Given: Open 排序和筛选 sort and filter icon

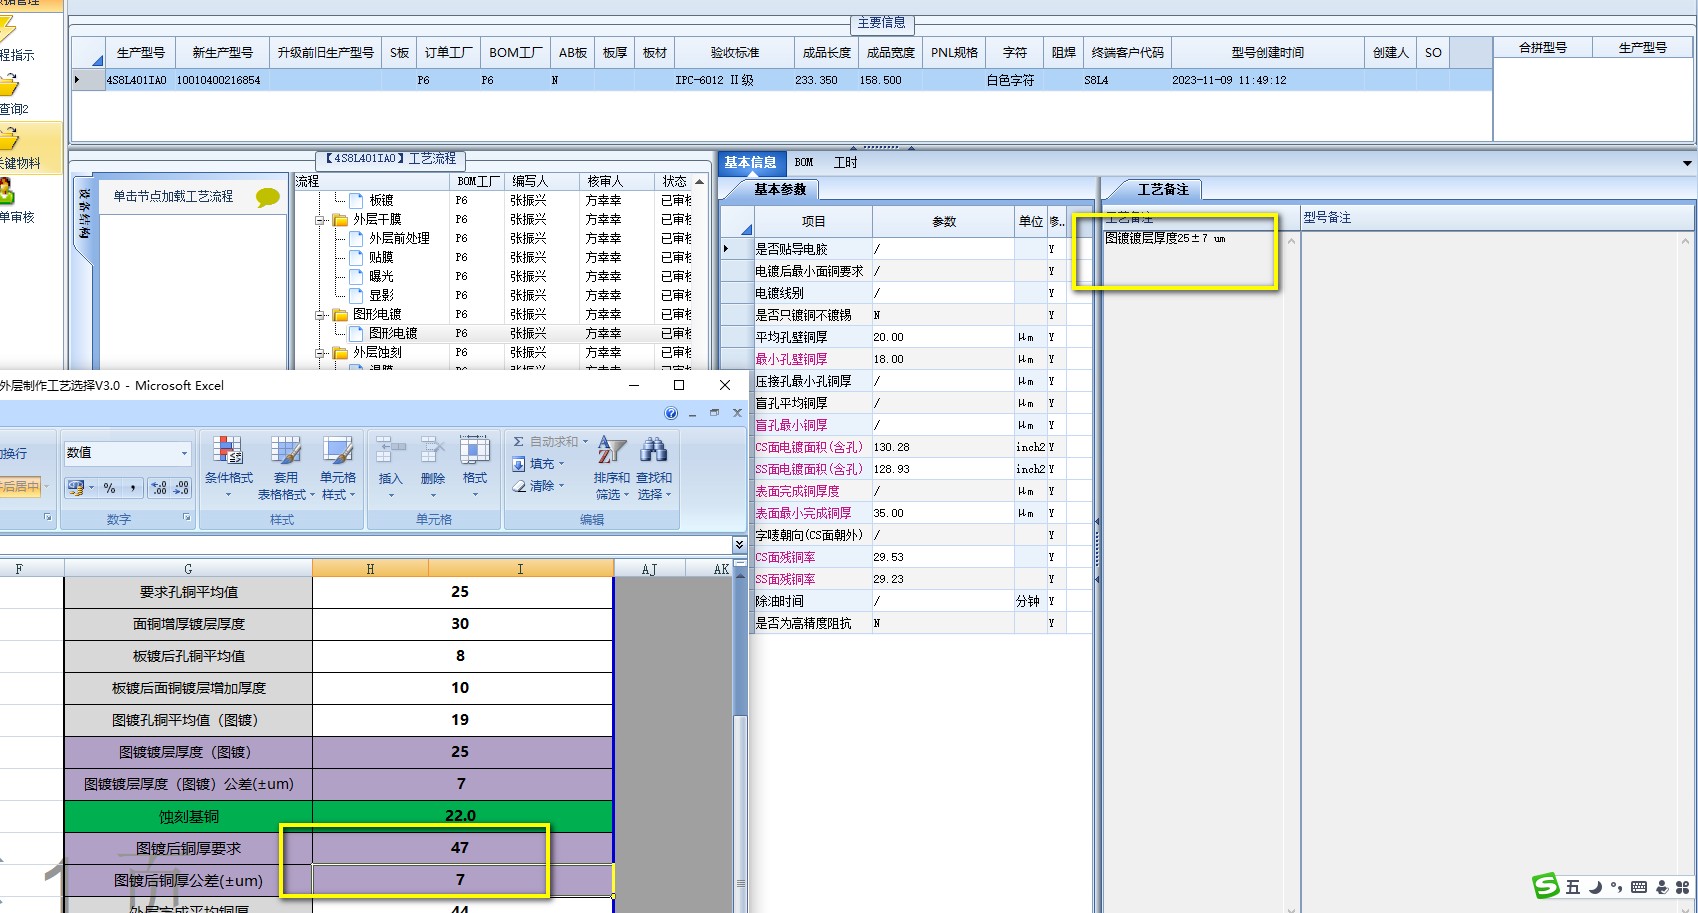Looking at the screenshot, I should [612, 450].
